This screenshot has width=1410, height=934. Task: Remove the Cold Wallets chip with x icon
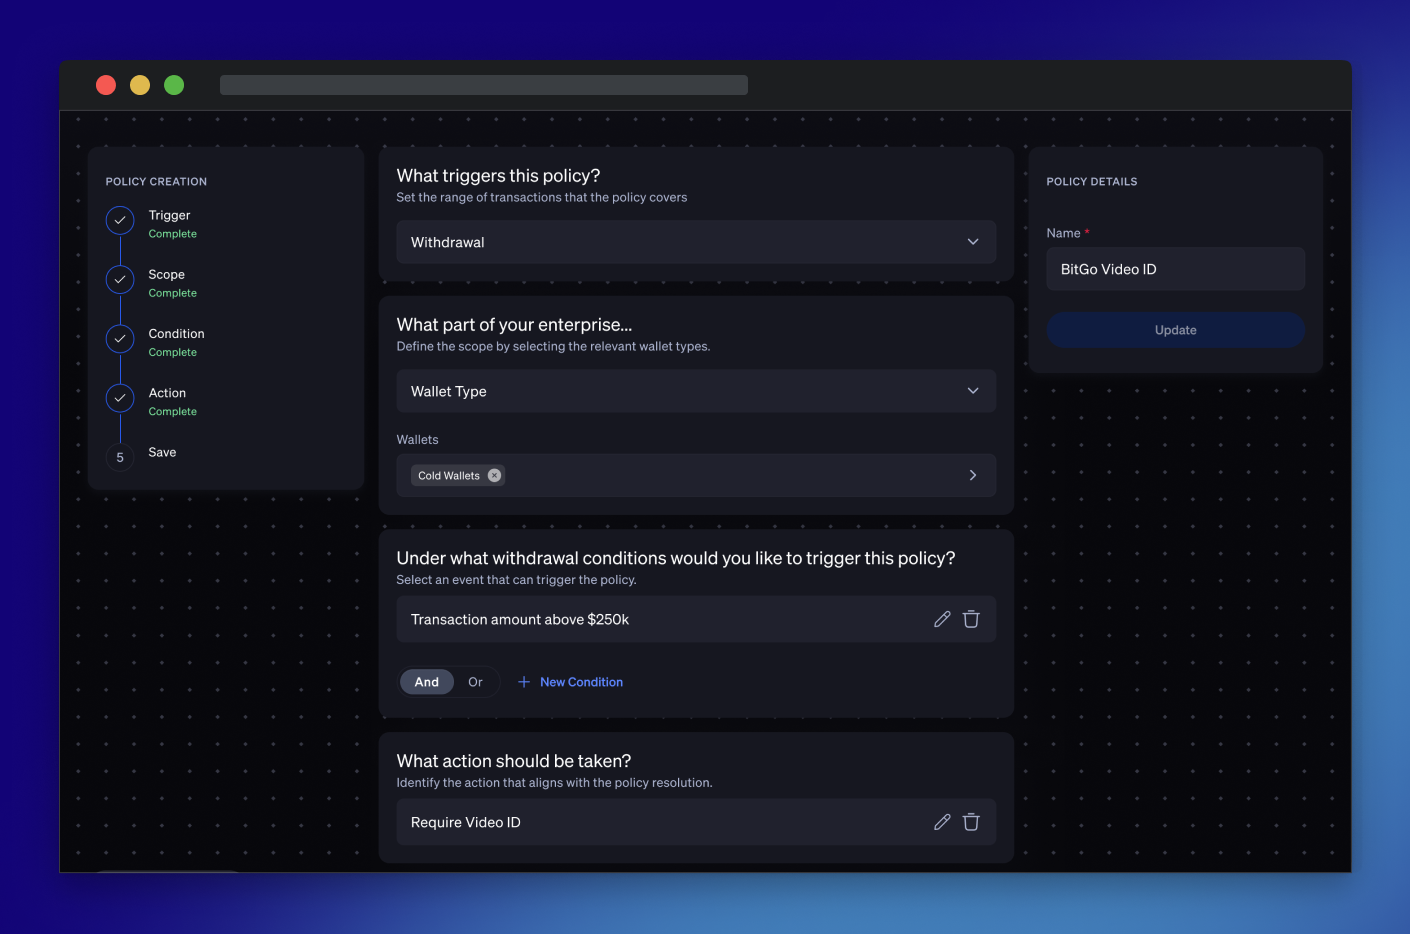point(494,475)
